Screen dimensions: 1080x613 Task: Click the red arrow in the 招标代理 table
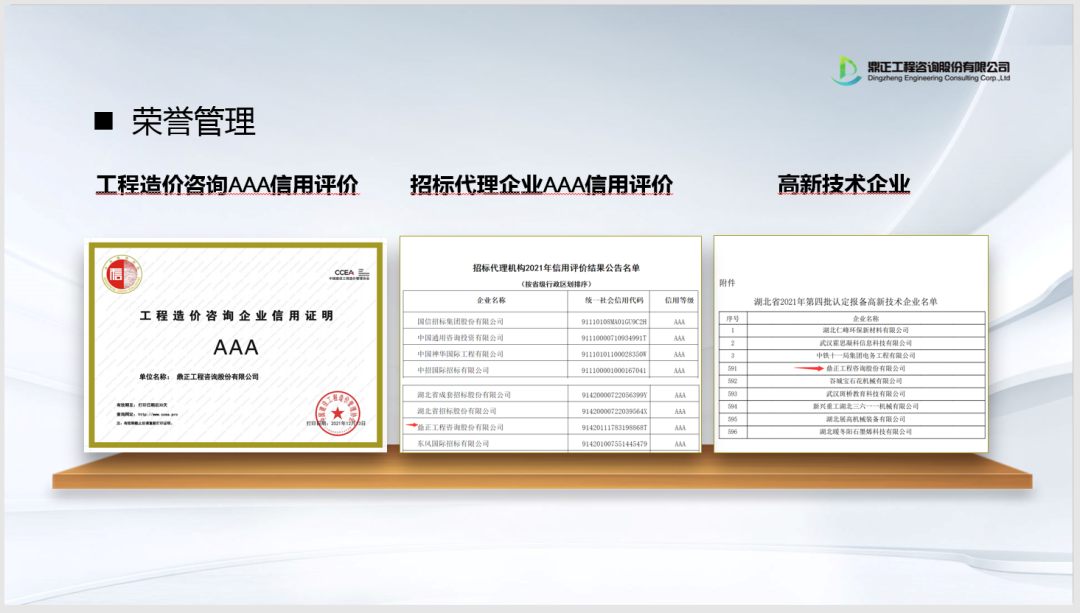[x=410, y=427]
